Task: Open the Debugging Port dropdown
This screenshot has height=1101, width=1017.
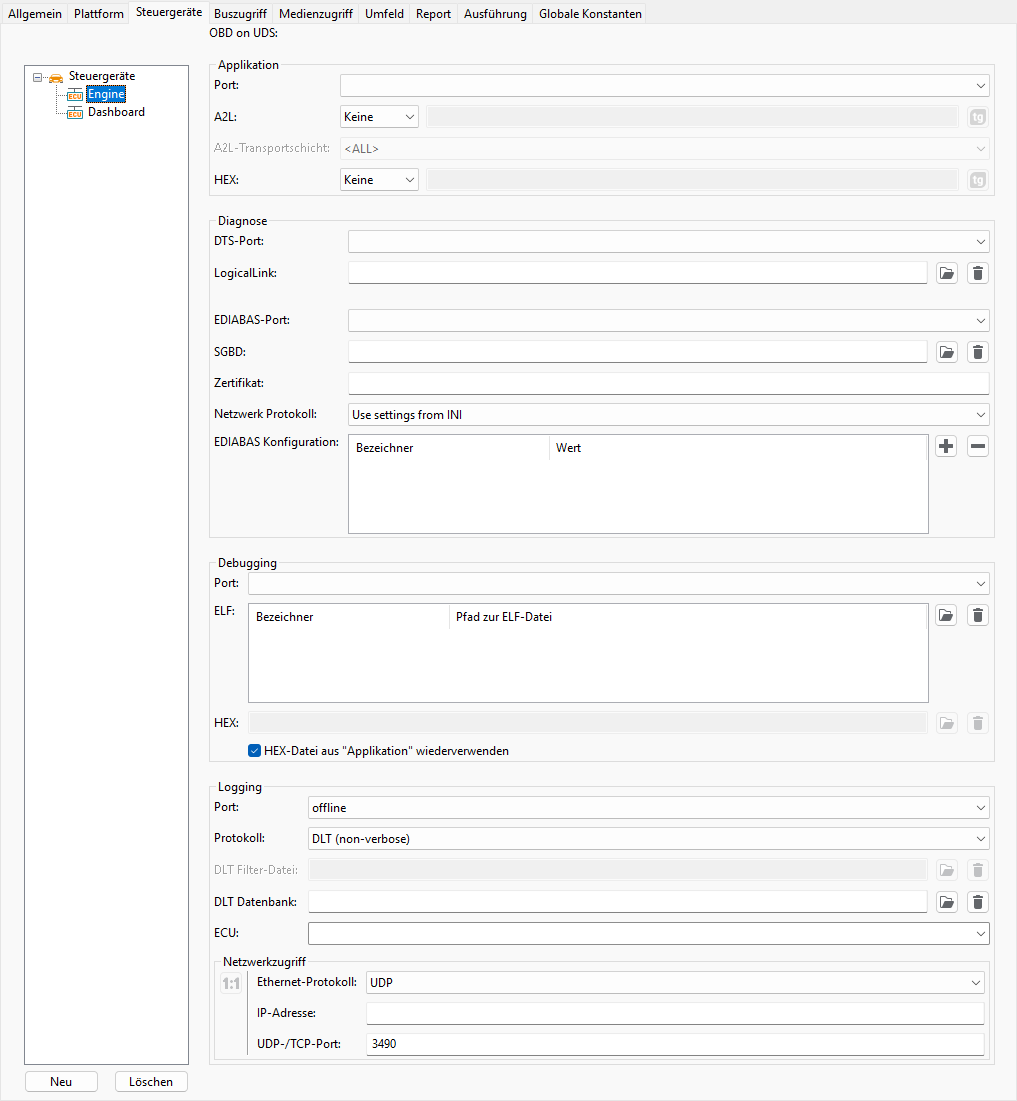Action: (x=618, y=584)
